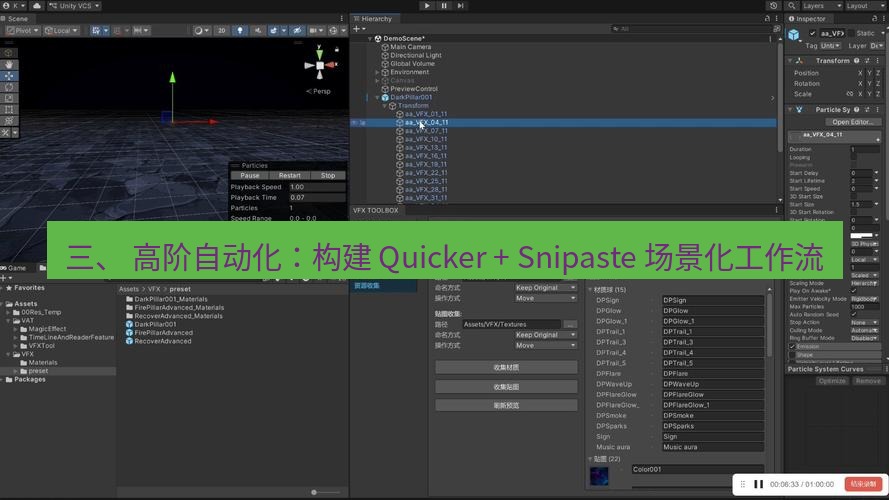Click Stop in Particles overlay

pyautogui.click(x=328, y=176)
